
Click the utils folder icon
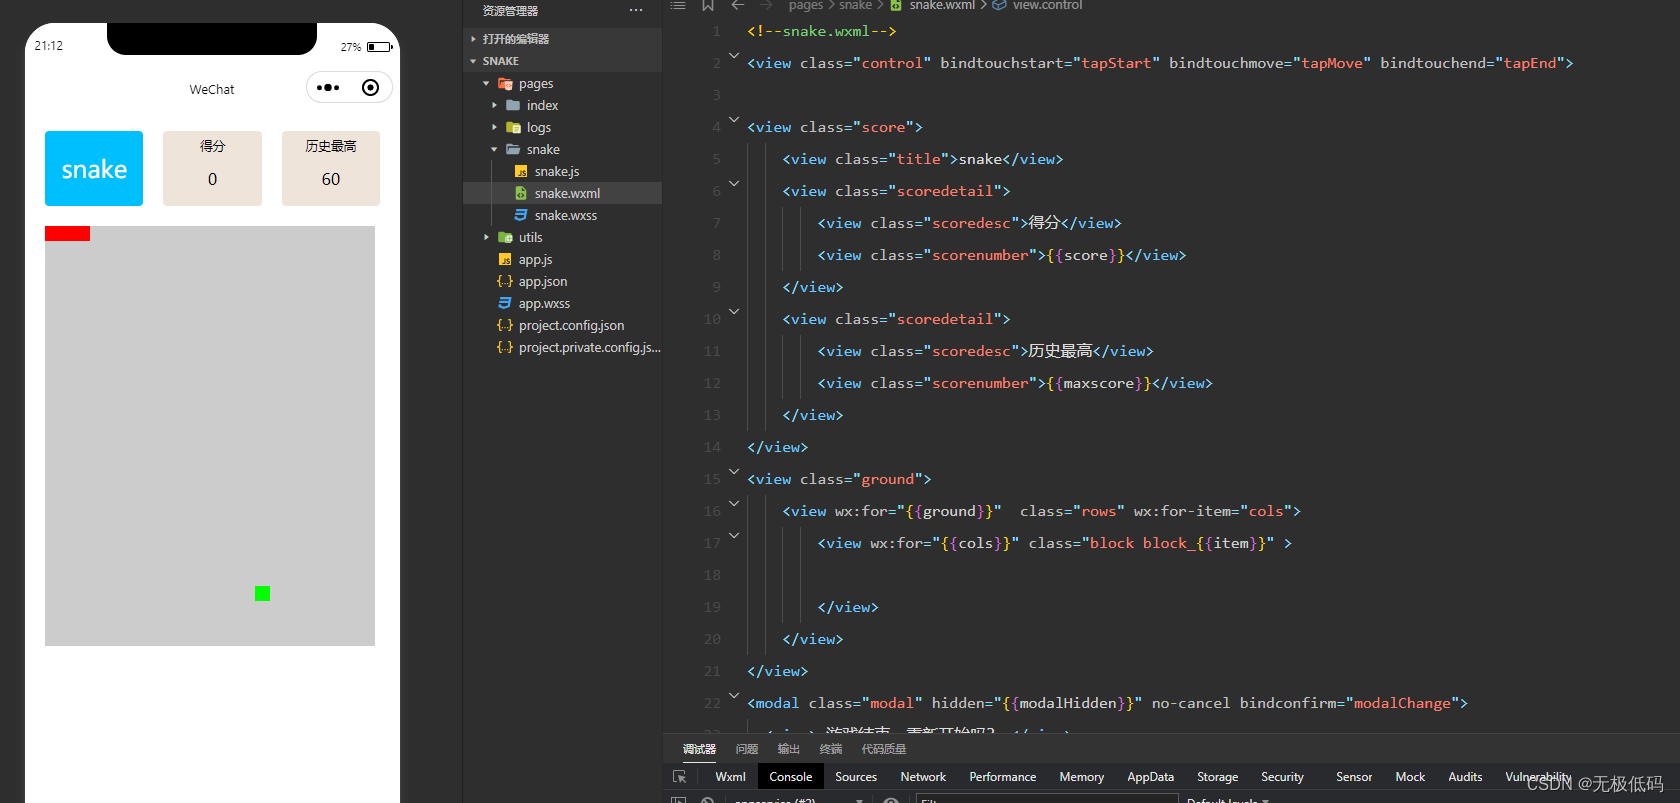505,238
